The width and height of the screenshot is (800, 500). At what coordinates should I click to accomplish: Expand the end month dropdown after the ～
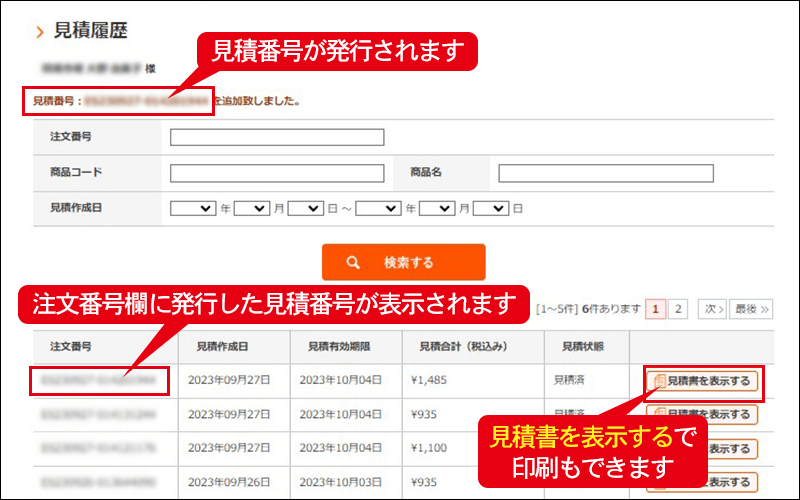click(x=437, y=208)
